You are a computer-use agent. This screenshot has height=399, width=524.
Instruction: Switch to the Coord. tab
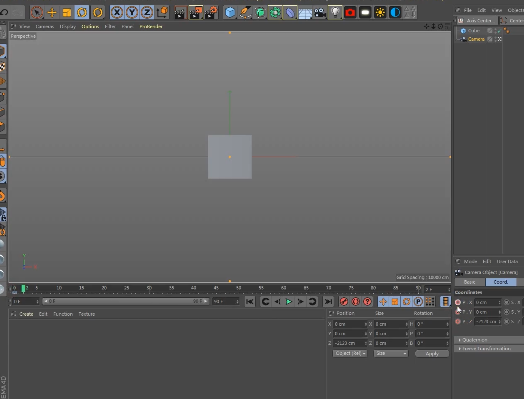tap(501, 282)
